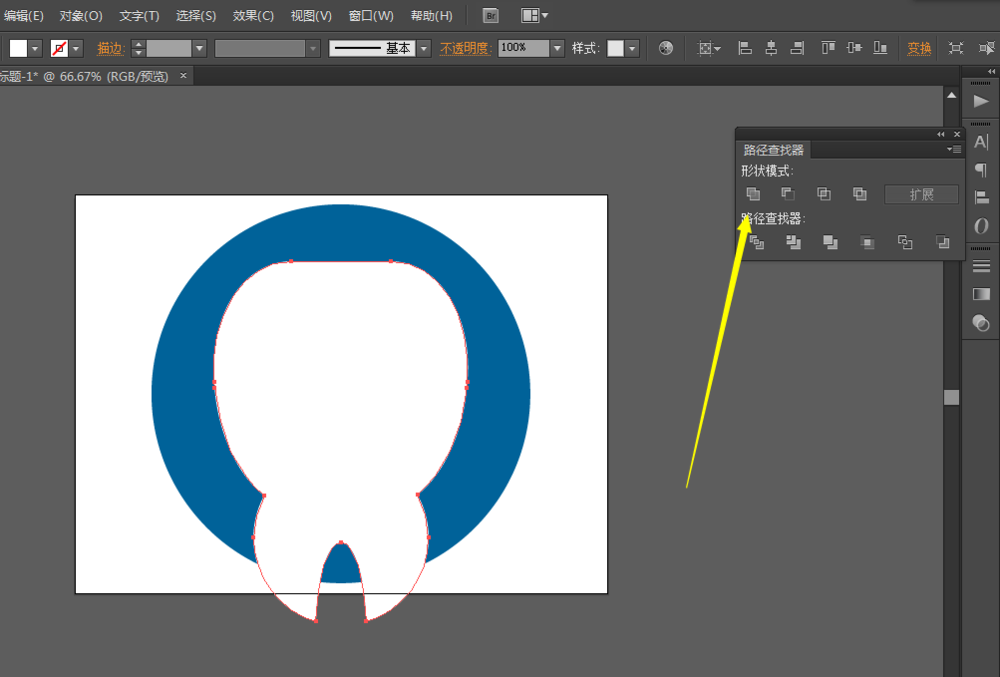The width and height of the screenshot is (1000, 677).
Task: Open the 视图(V) menu
Action: point(311,16)
